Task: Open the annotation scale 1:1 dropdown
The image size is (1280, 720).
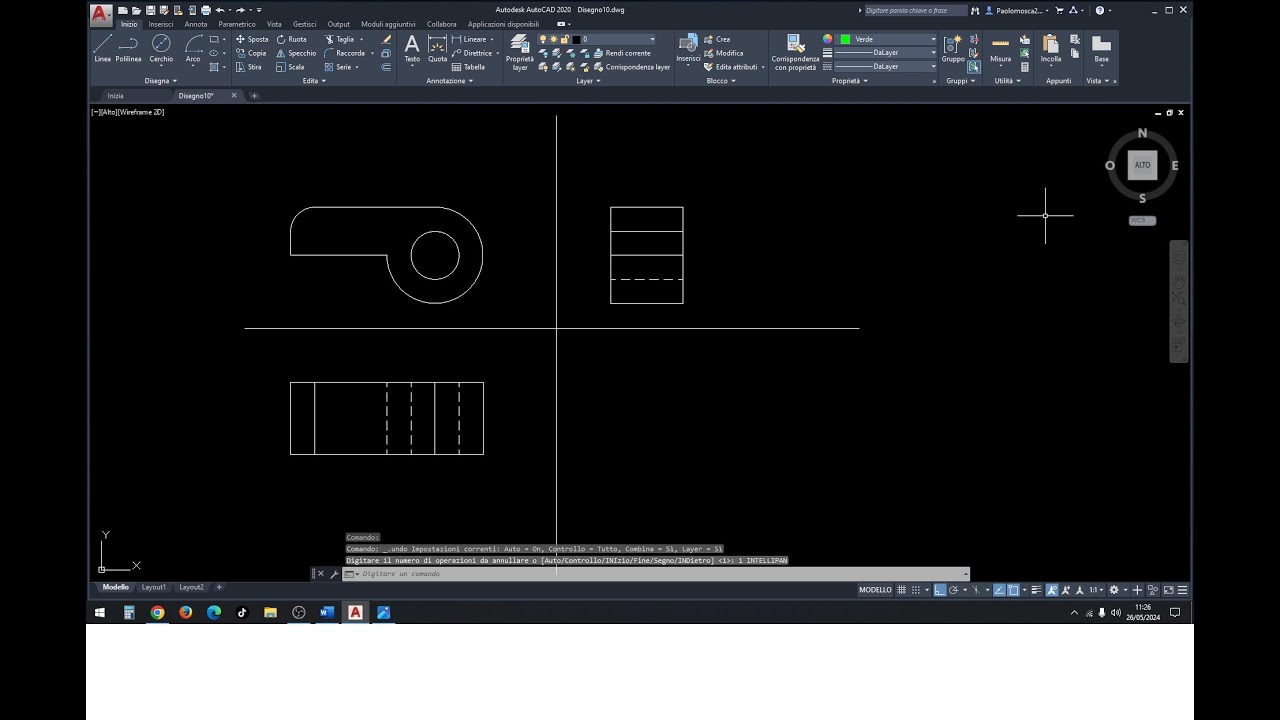Action: [1096, 590]
